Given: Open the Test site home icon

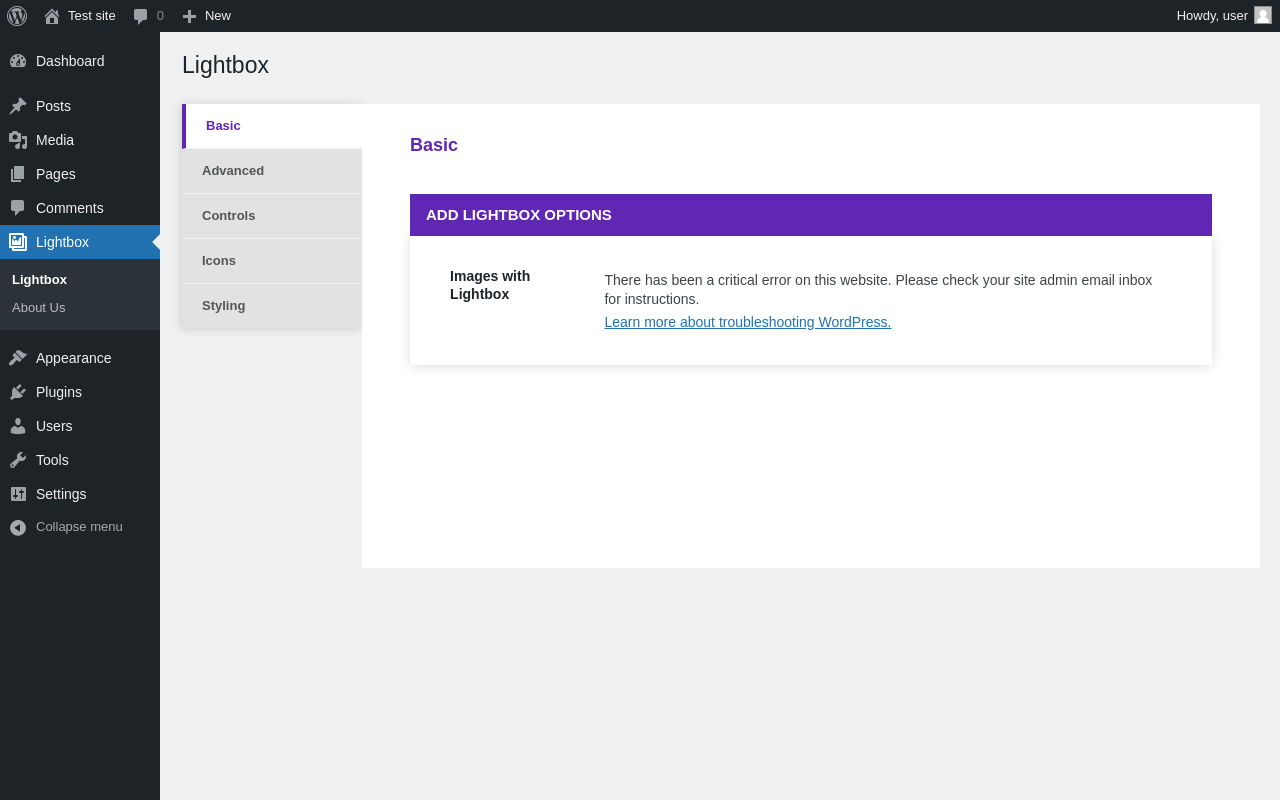Looking at the screenshot, I should pyautogui.click(x=52, y=16).
